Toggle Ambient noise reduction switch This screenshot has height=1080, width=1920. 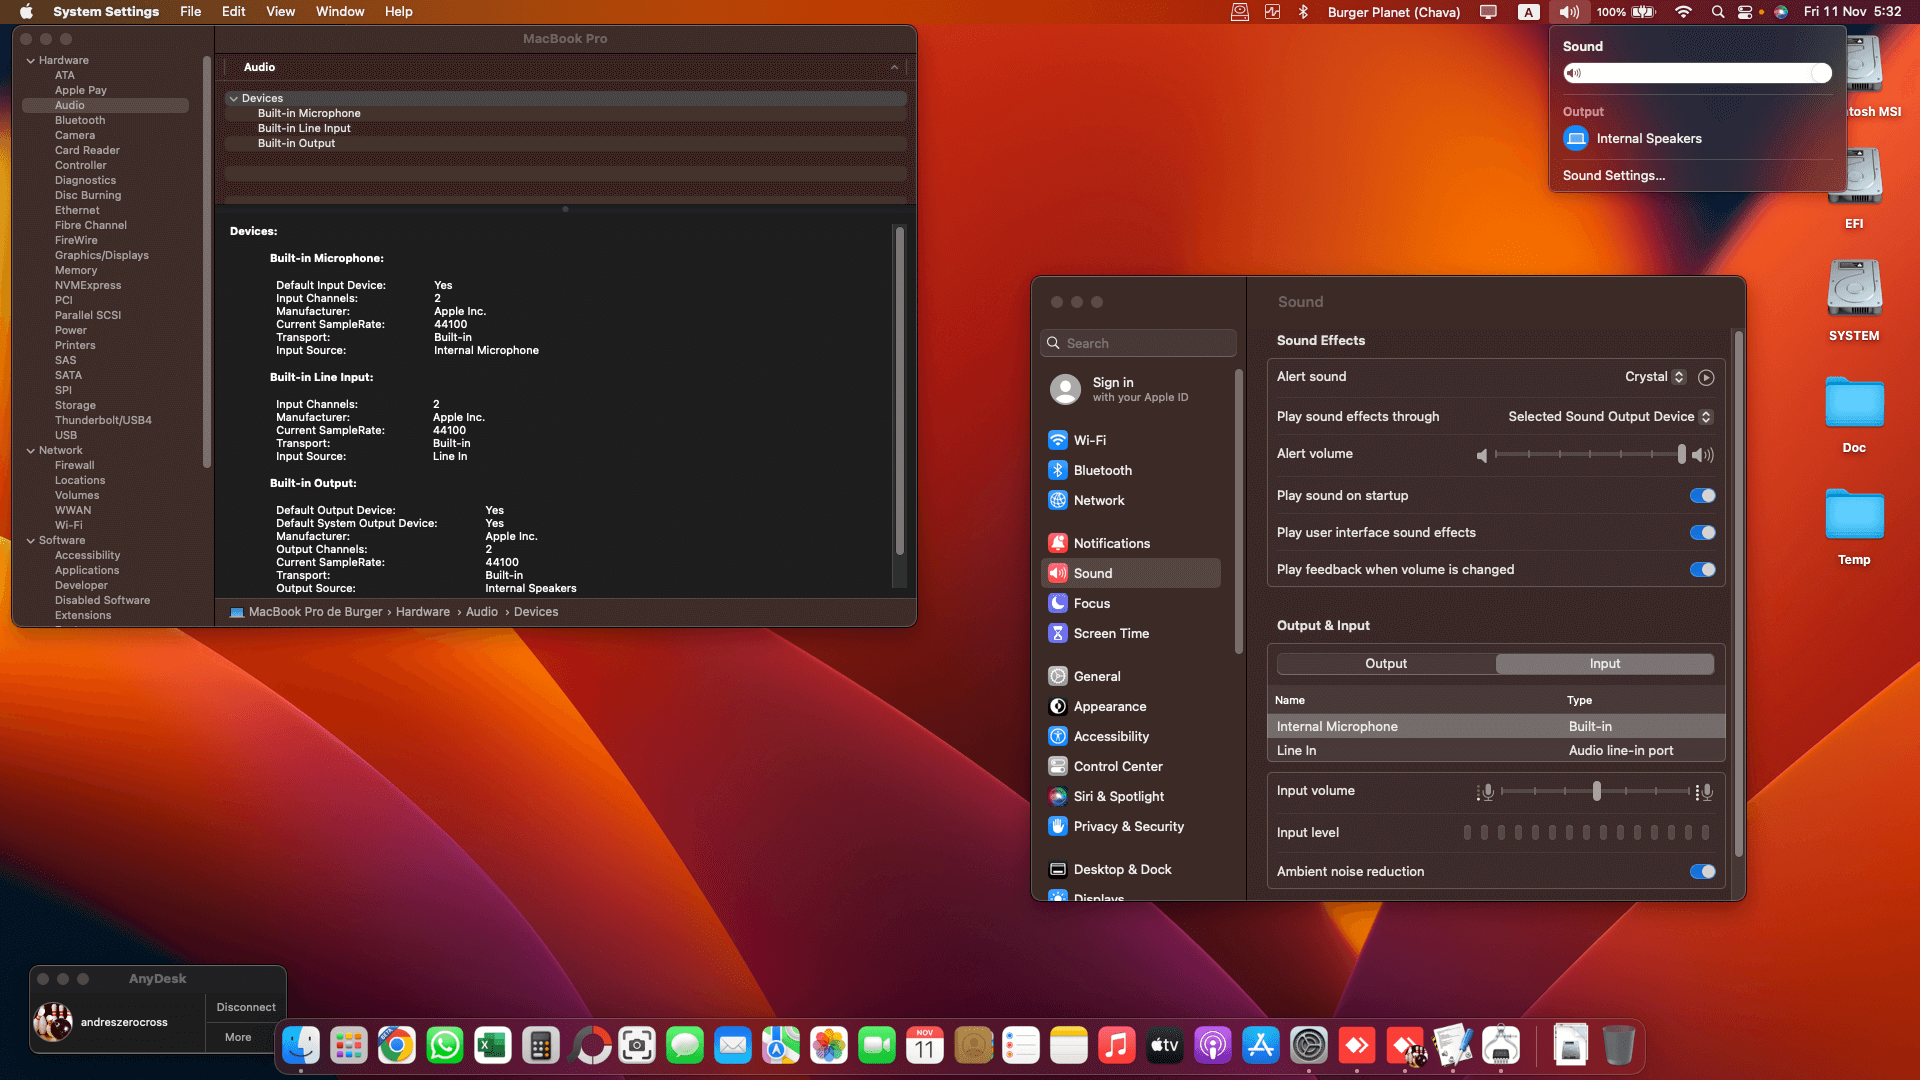[1702, 872]
